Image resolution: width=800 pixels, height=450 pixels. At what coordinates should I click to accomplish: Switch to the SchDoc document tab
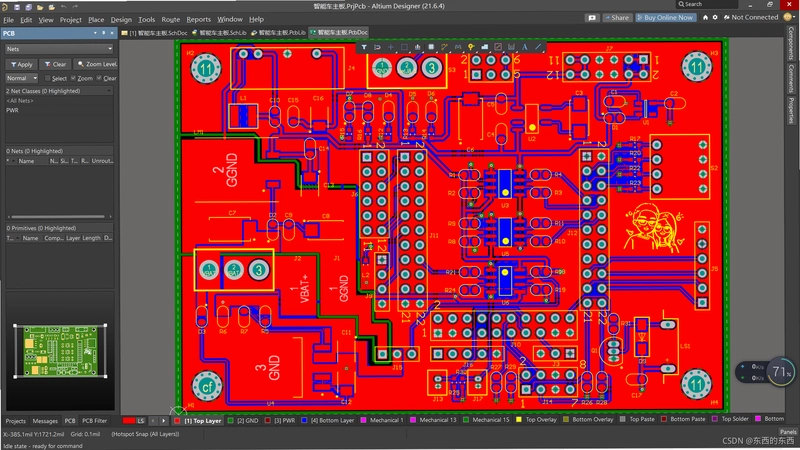[x=155, y=33]
